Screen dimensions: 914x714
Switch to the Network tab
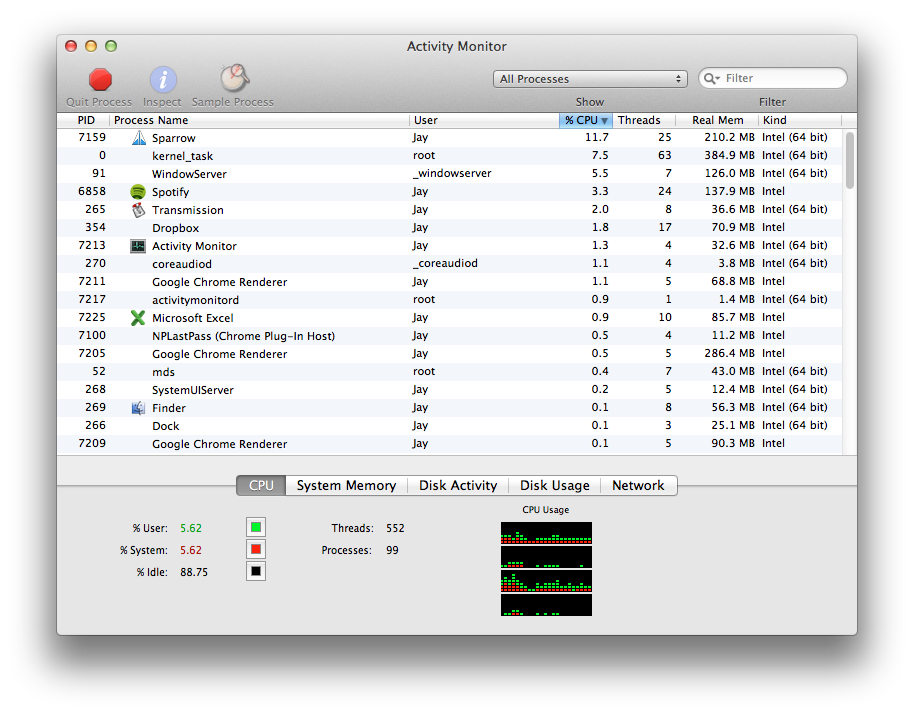click(x=638, y=486)
